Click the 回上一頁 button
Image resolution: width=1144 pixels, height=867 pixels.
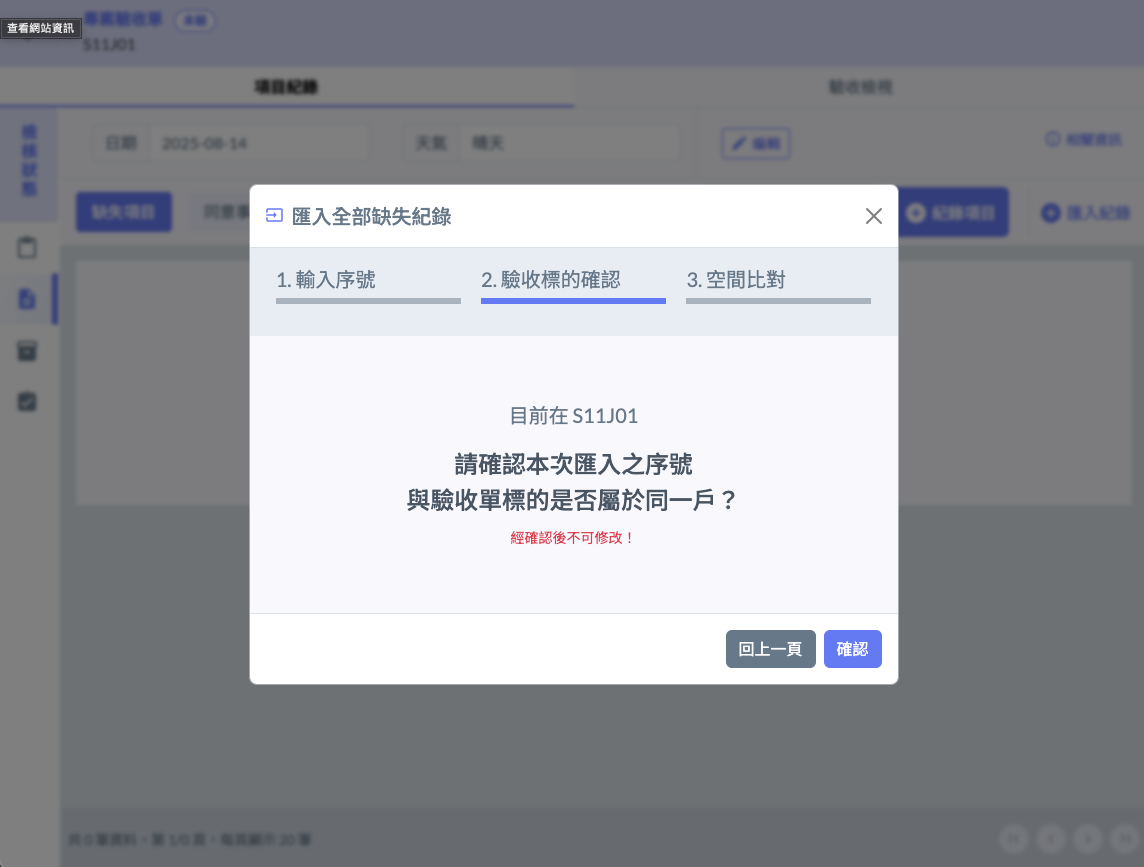click(770, 649)
